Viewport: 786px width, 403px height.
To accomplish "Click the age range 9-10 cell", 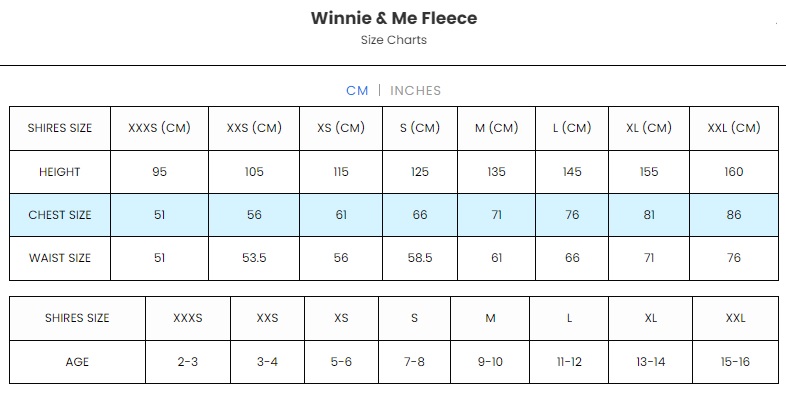I will coord(491,362).
